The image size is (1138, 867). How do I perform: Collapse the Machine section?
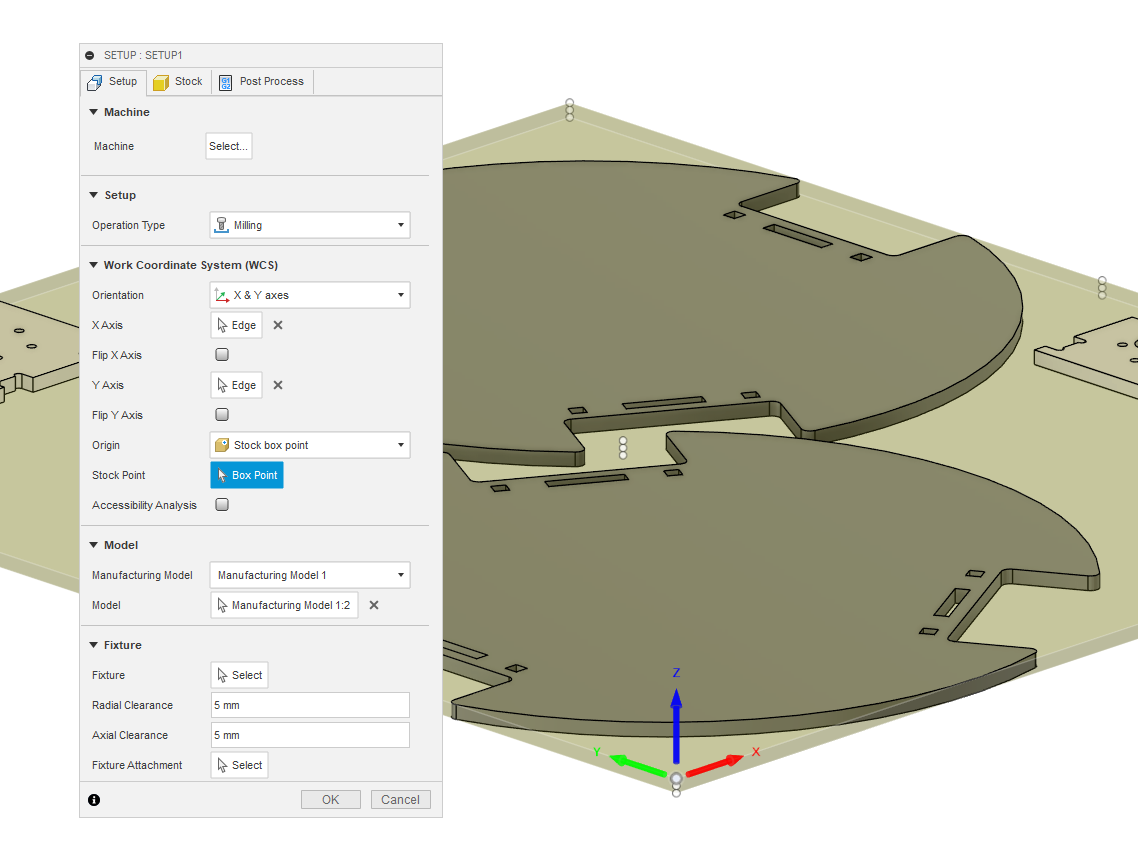pyautogui.click(x=94, y=112)
